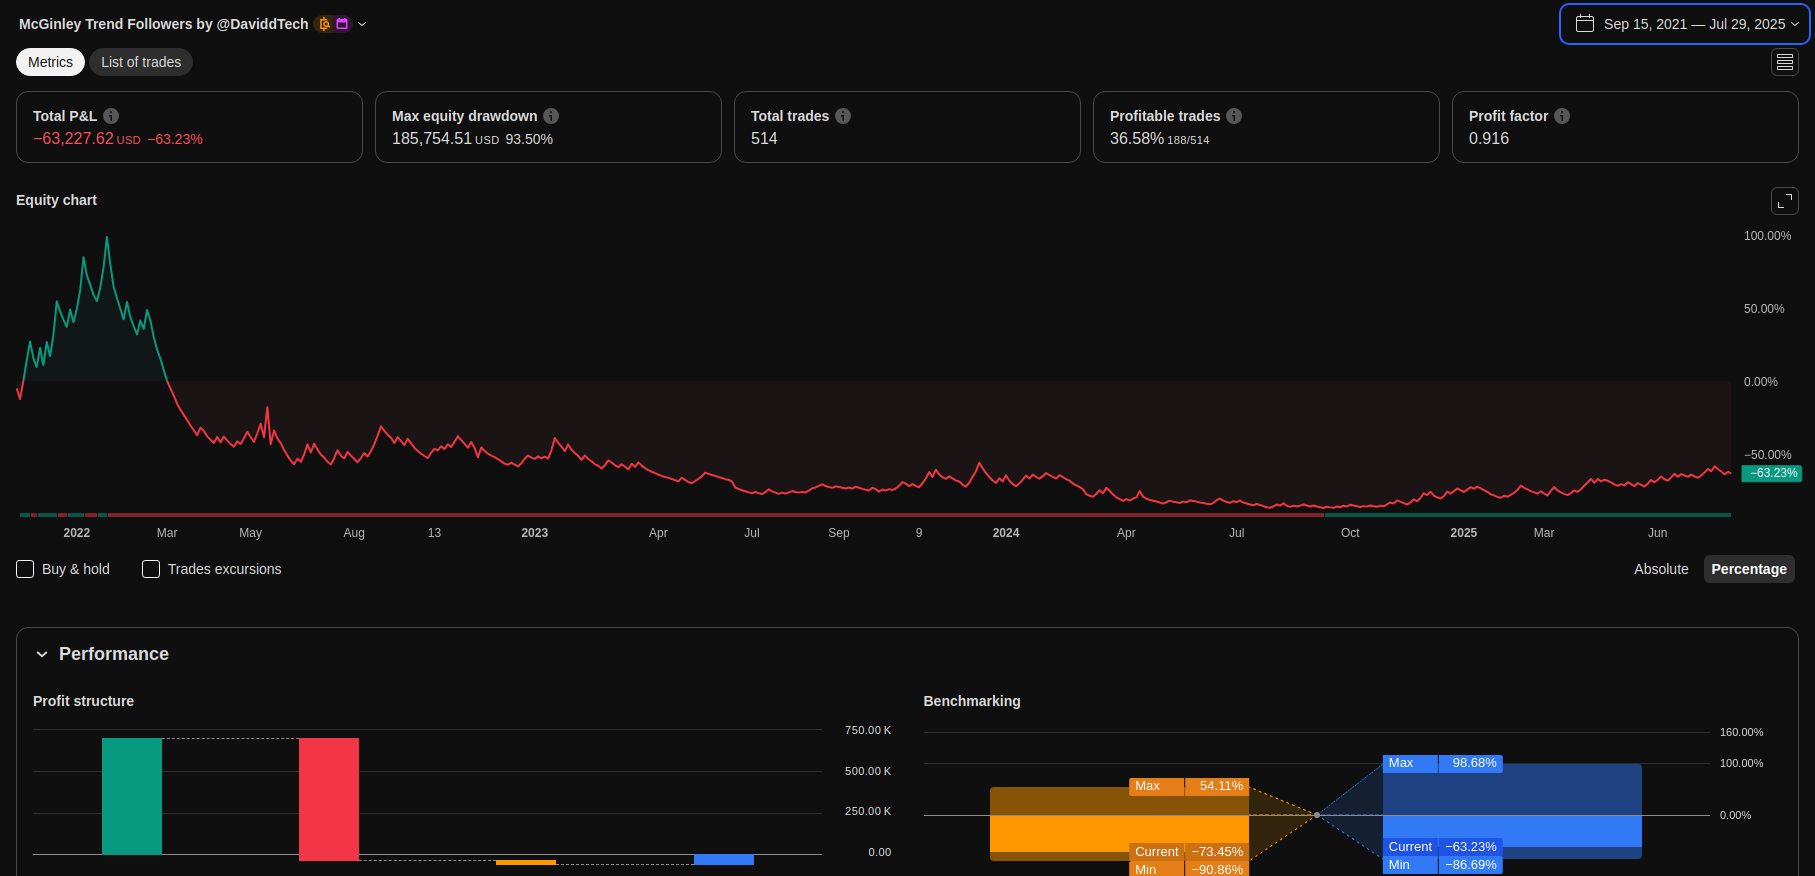Open the Profitable trades info tooltip
Screen dimensions: 1815x876
1234,116
